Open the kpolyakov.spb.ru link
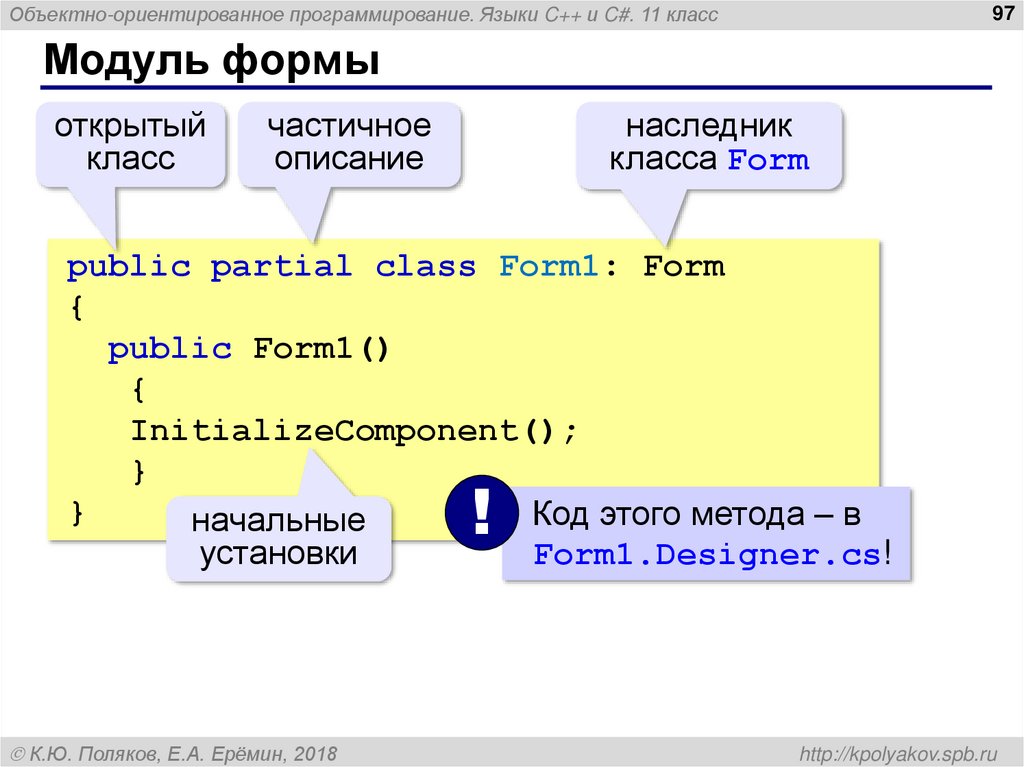The width and height of the screenshot is (1024, 767). [x=899, y=754]
